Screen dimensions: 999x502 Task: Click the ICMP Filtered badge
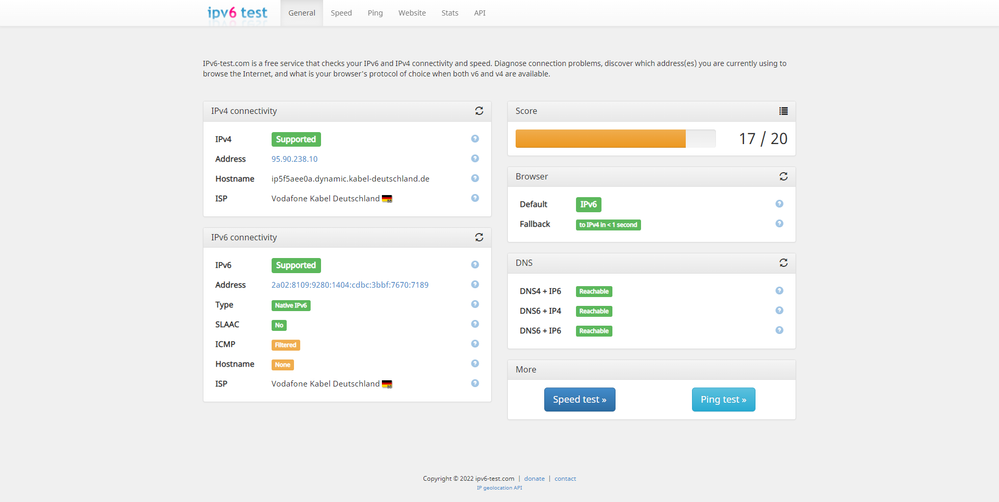coord(285,345)
